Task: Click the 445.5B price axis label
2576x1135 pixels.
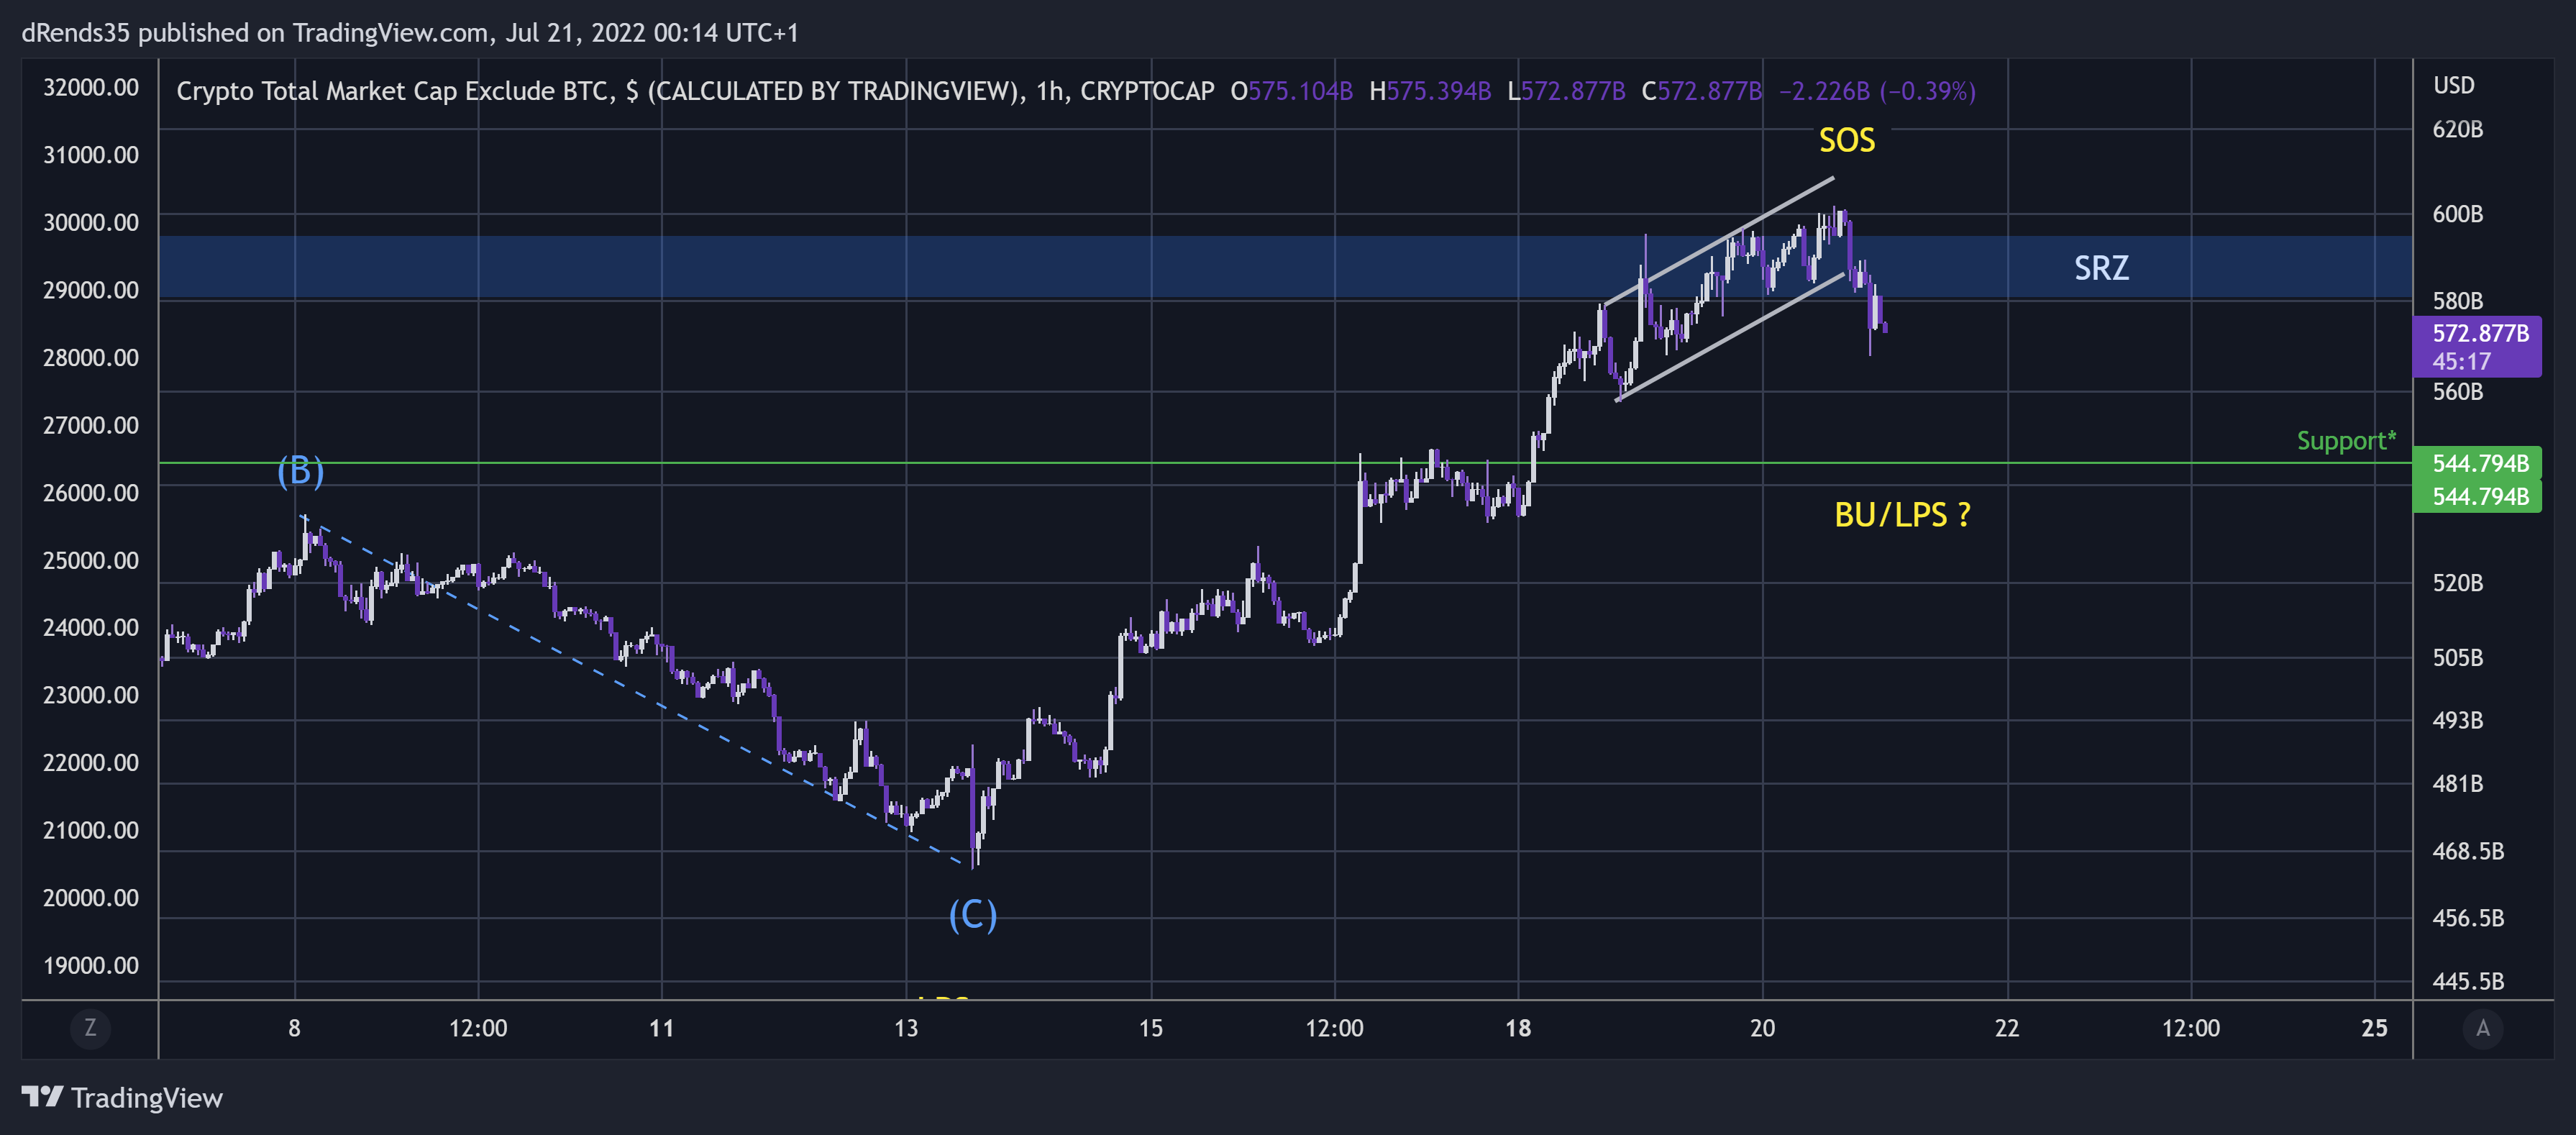Action: pos(2467,981)
